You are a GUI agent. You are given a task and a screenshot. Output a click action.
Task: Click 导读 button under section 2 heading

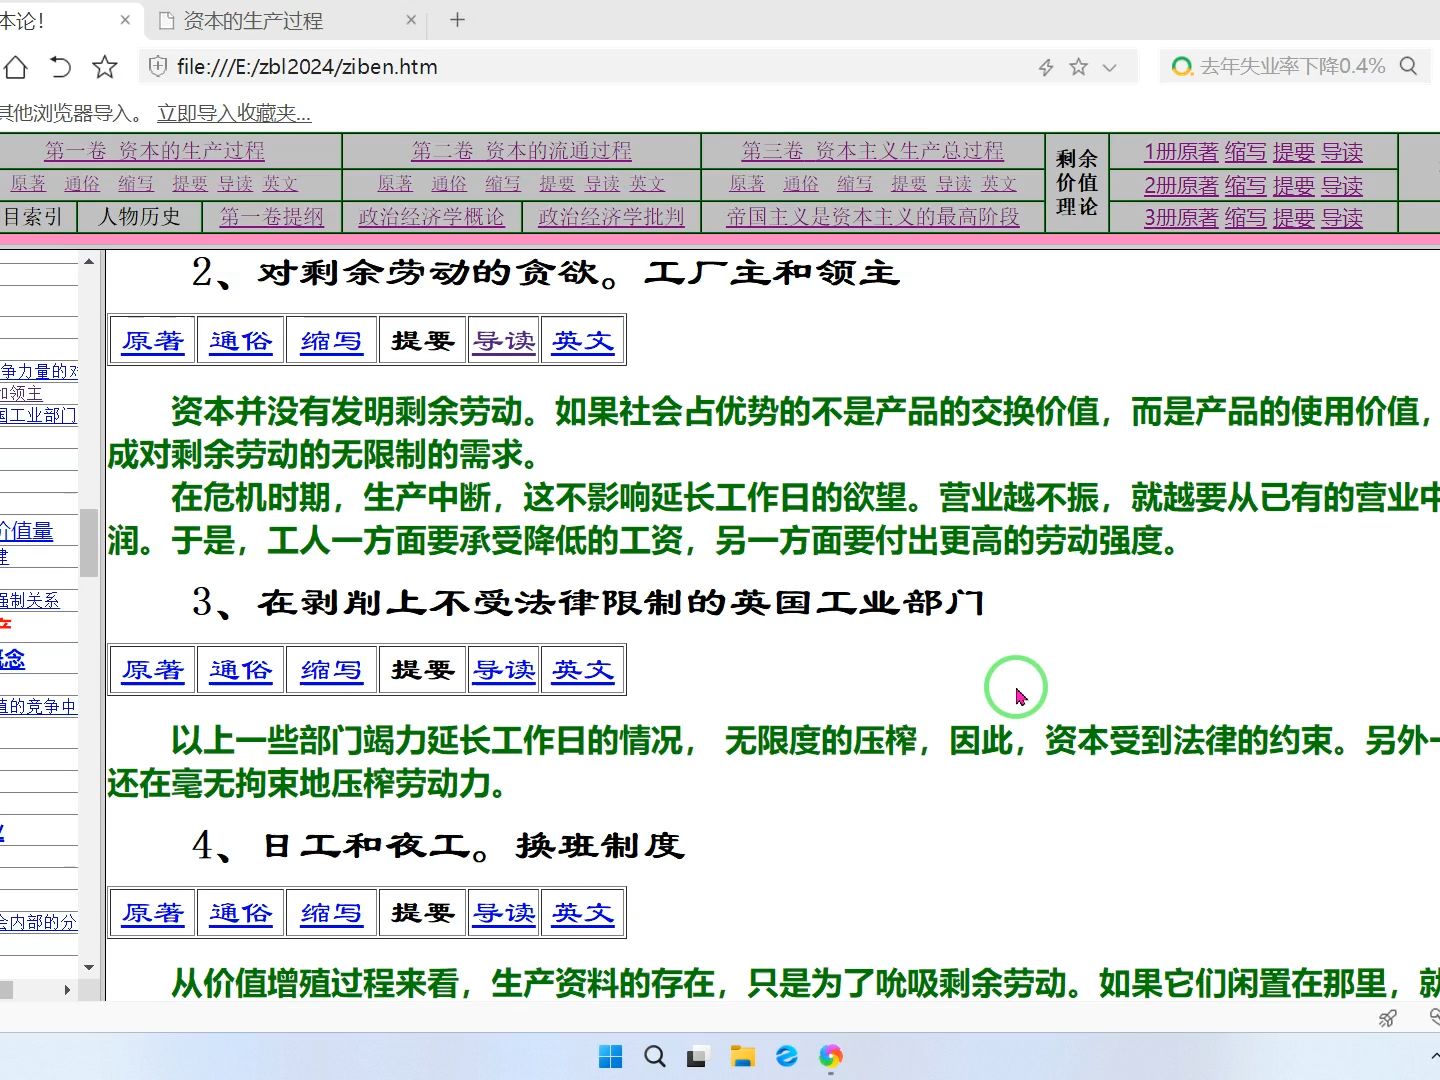click(x=504, y=341)
